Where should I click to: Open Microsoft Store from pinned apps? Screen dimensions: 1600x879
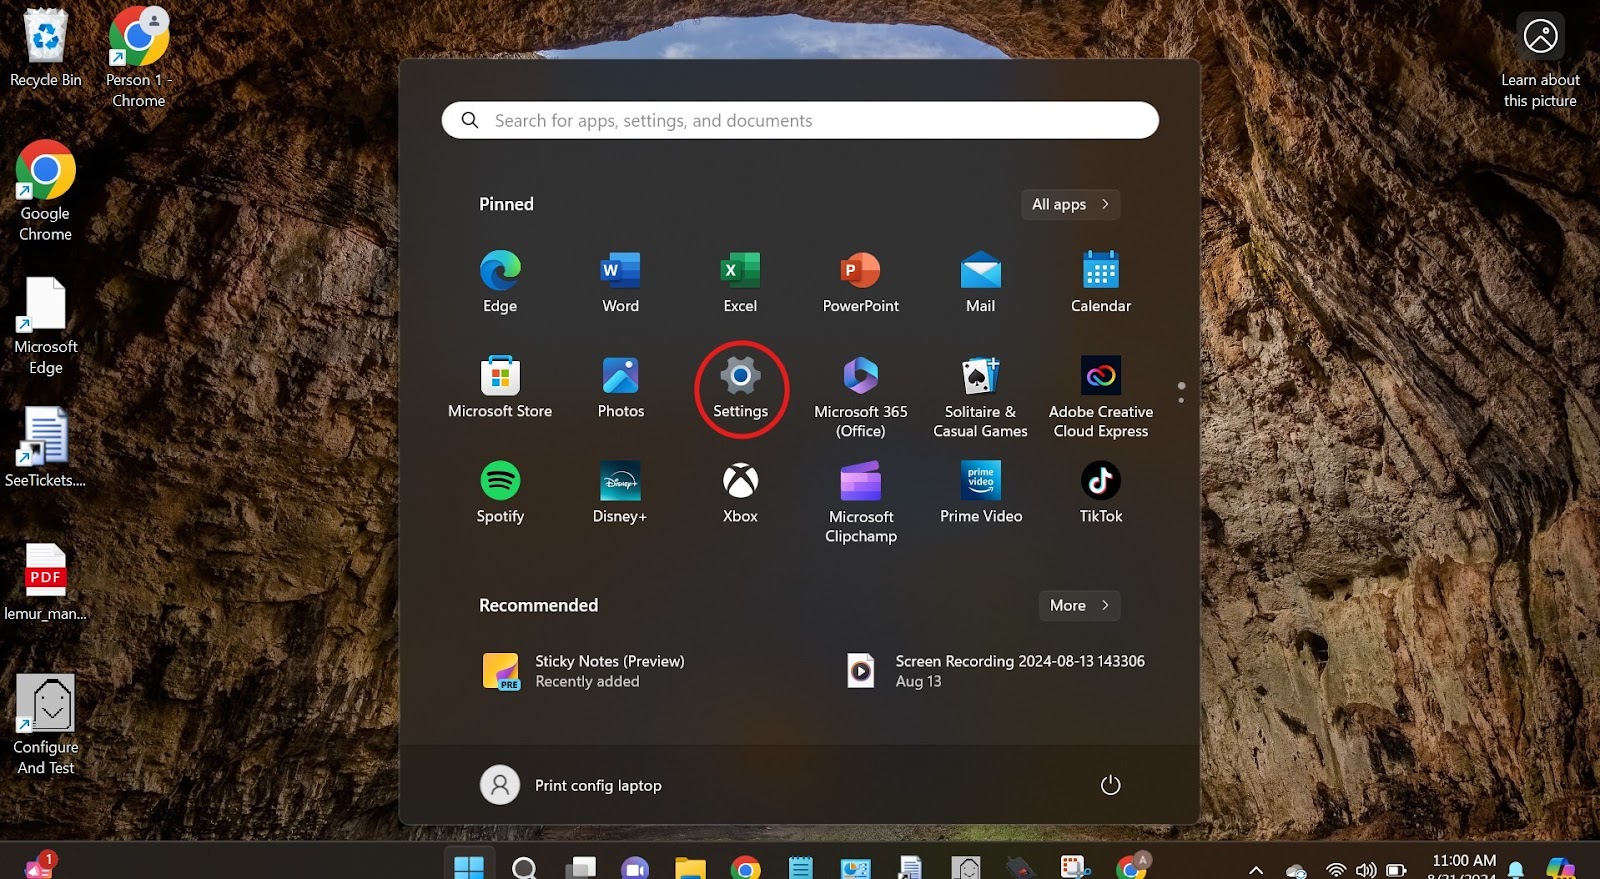click(500, 387)
